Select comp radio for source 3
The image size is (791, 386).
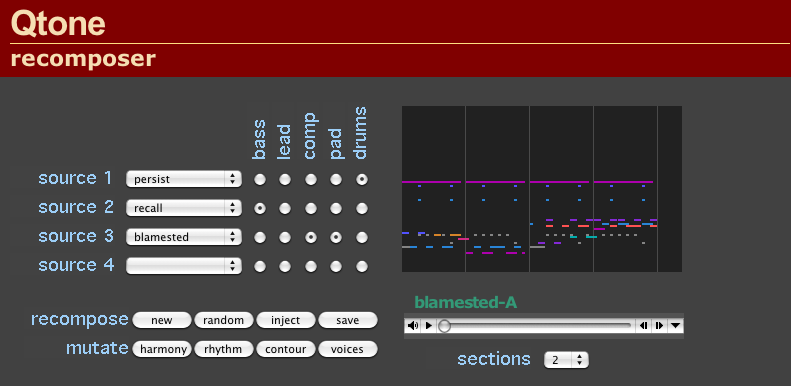(311, 237)
